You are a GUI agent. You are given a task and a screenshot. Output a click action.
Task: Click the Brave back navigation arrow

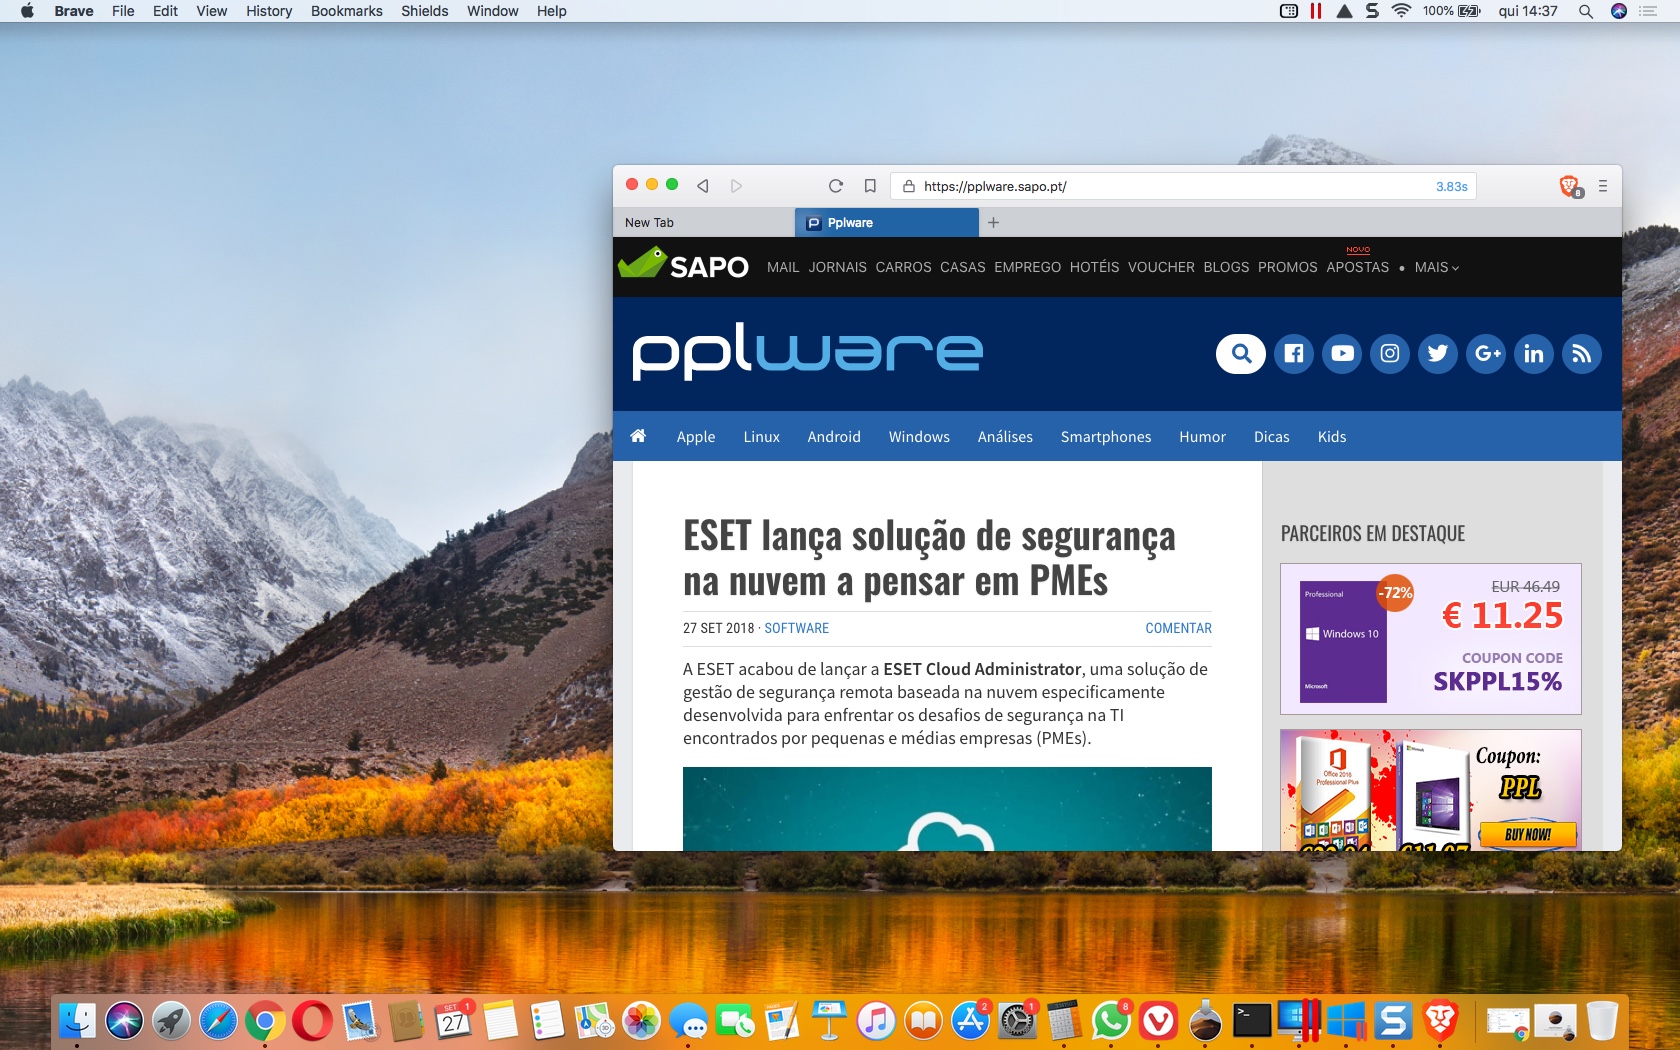[703, 186]
